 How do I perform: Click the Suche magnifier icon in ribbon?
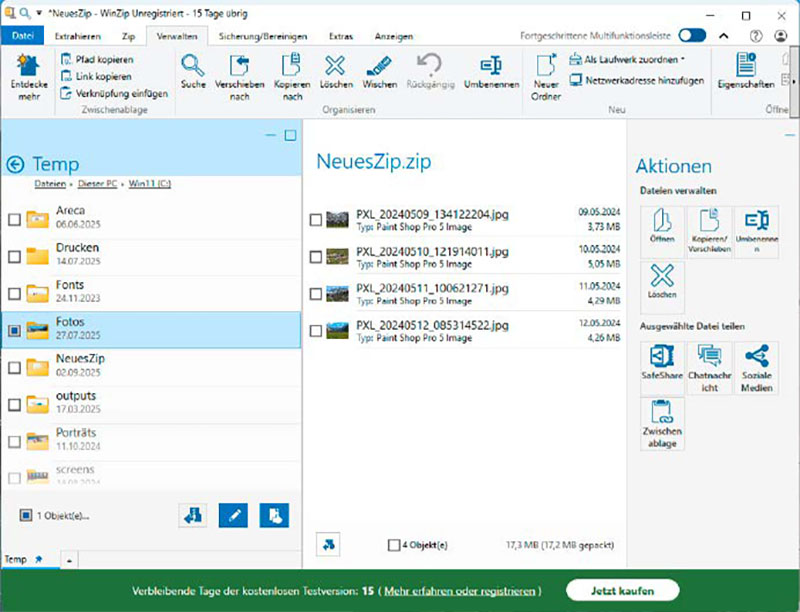tap(193, 67)
